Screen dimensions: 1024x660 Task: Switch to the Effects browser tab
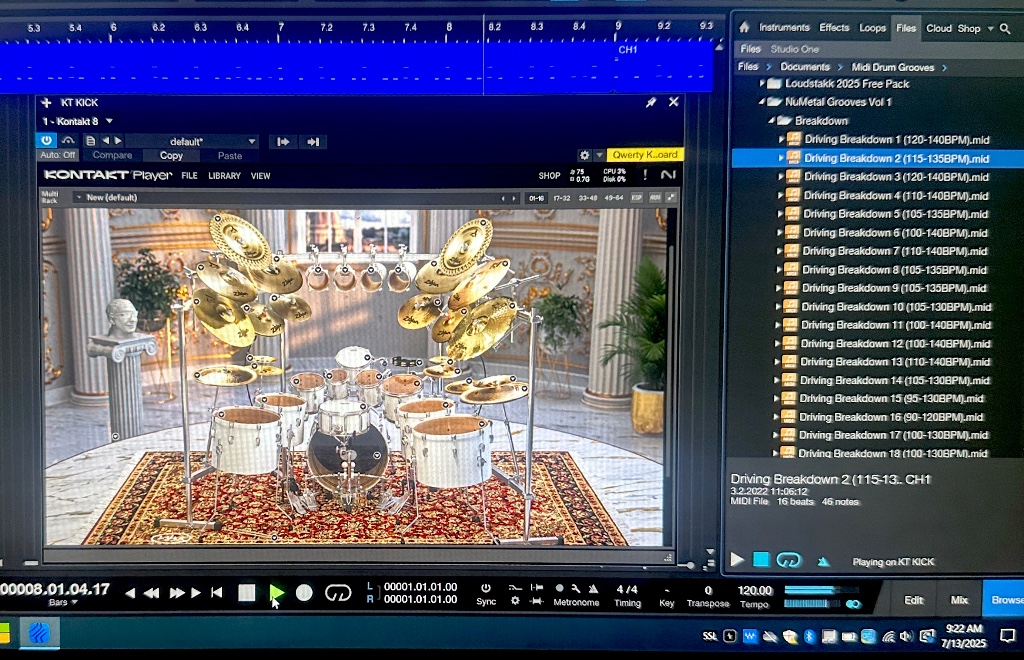834,27
